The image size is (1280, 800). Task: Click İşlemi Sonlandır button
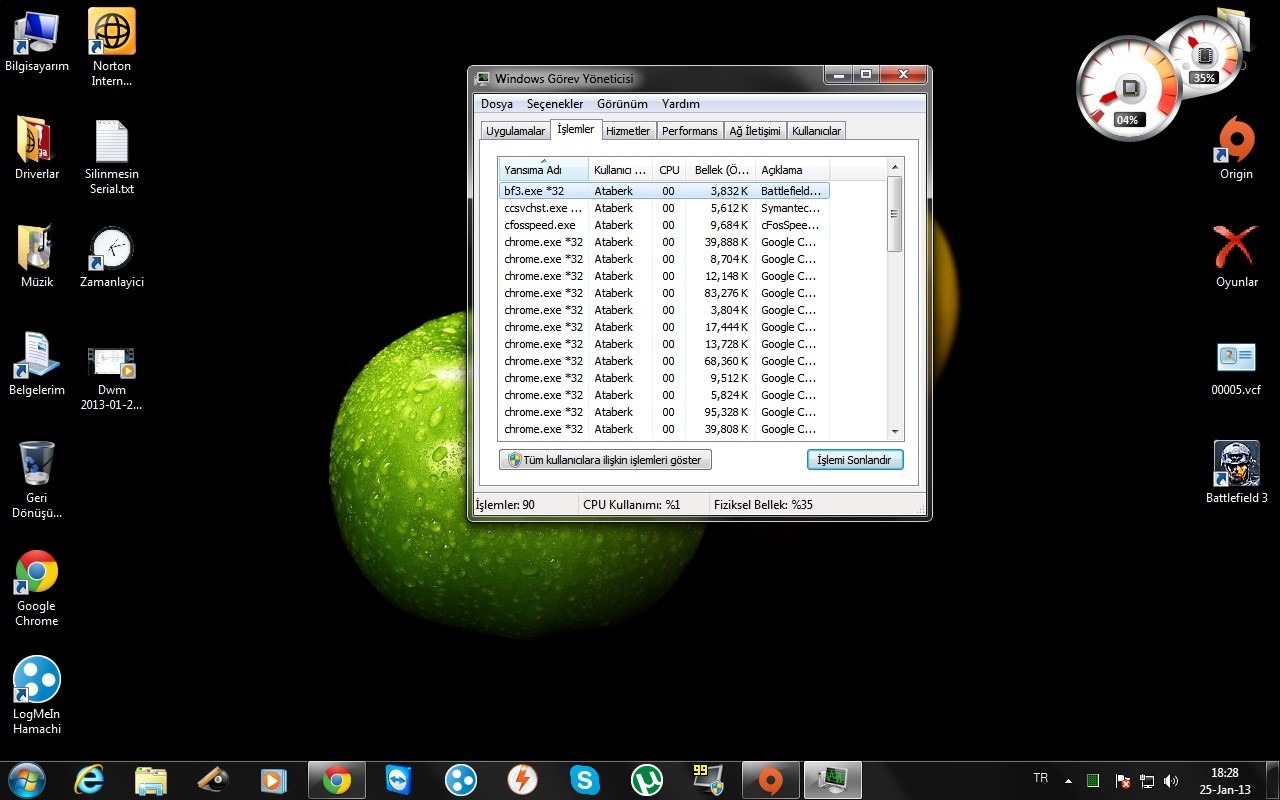(855, 460)
